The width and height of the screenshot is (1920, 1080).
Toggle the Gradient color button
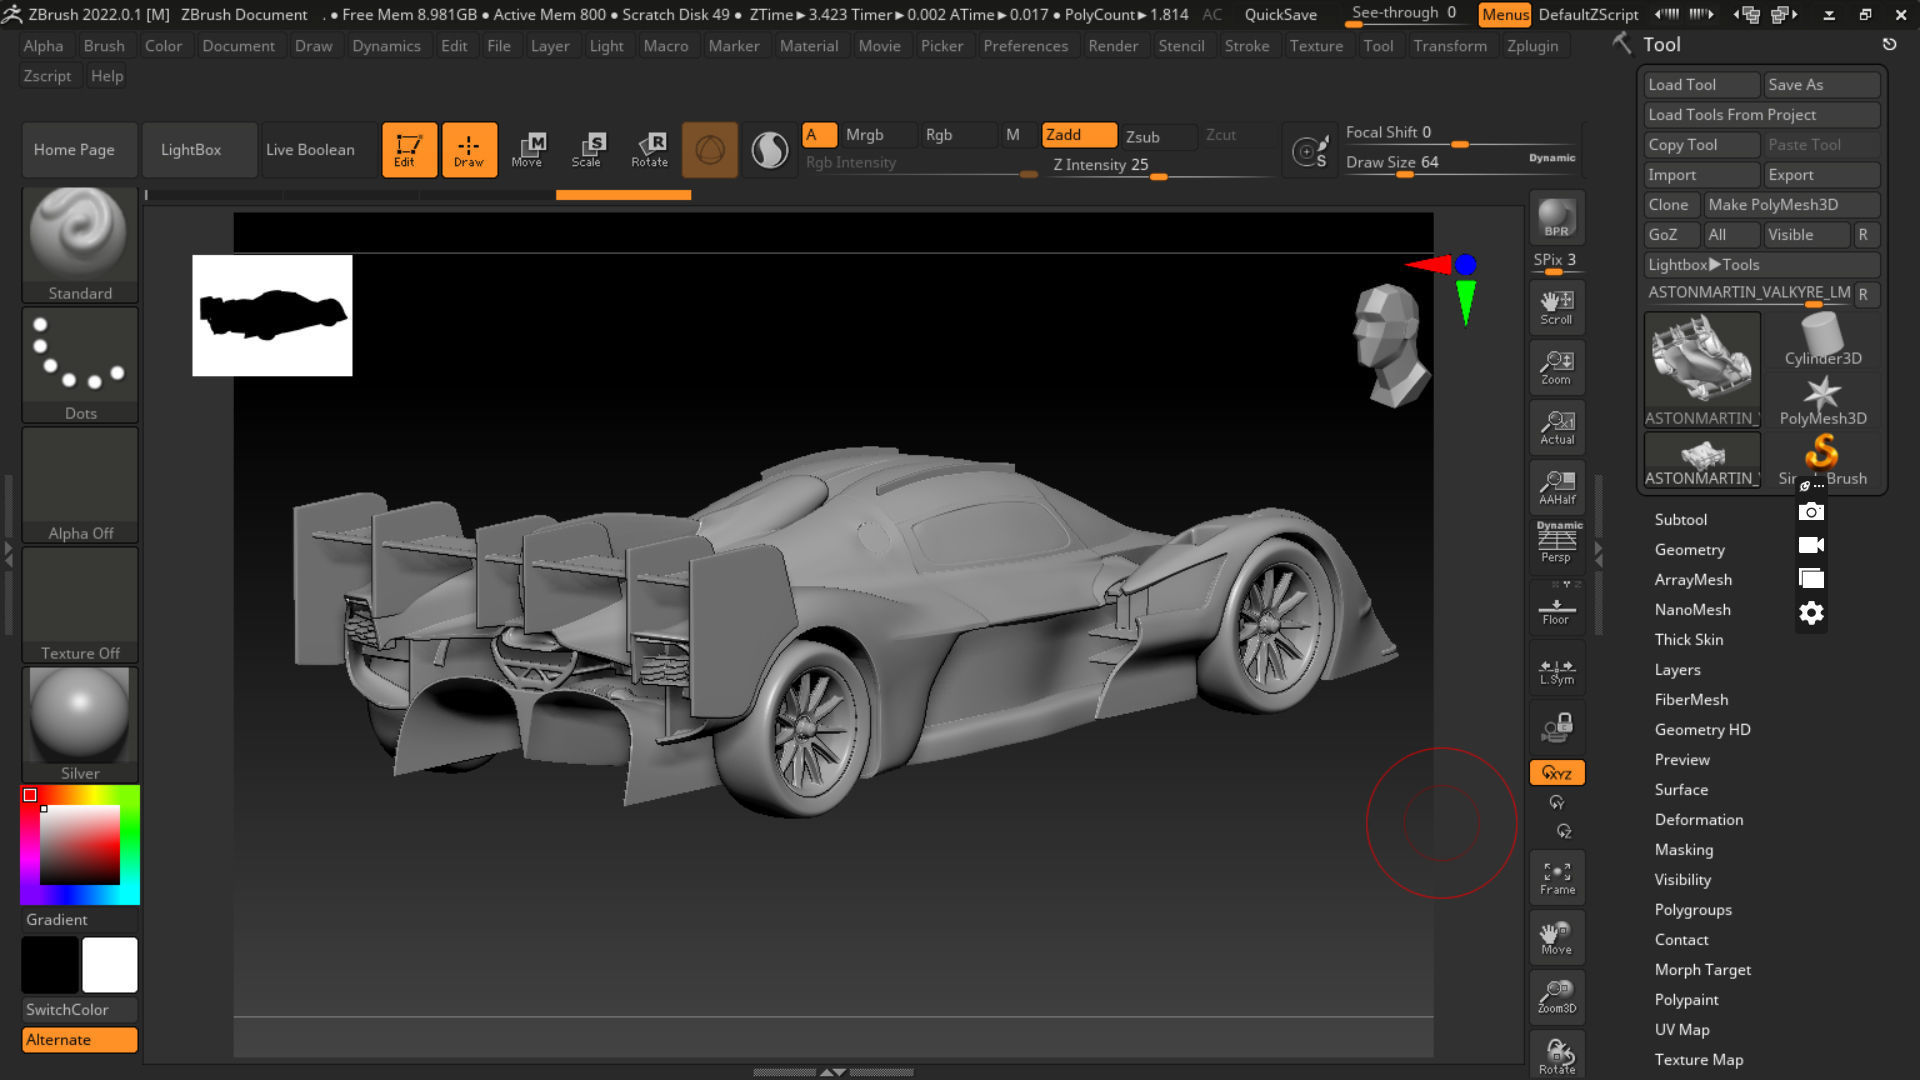pyautogui.click(x=80, y=920)
